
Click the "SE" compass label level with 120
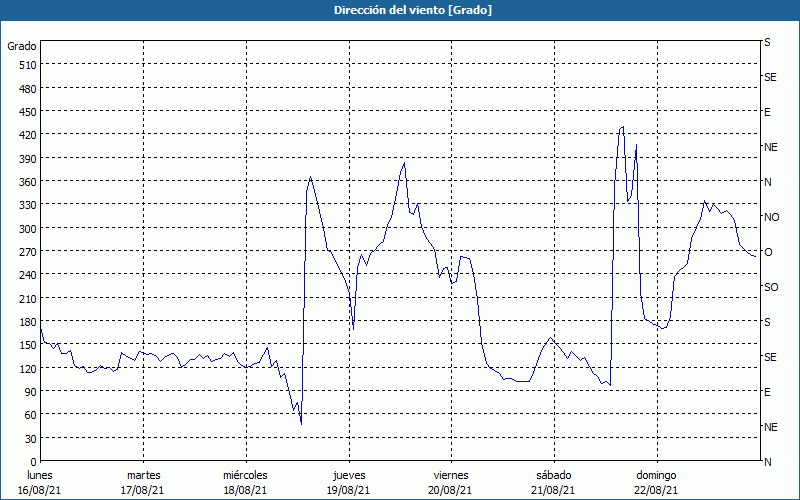[770, 357]
